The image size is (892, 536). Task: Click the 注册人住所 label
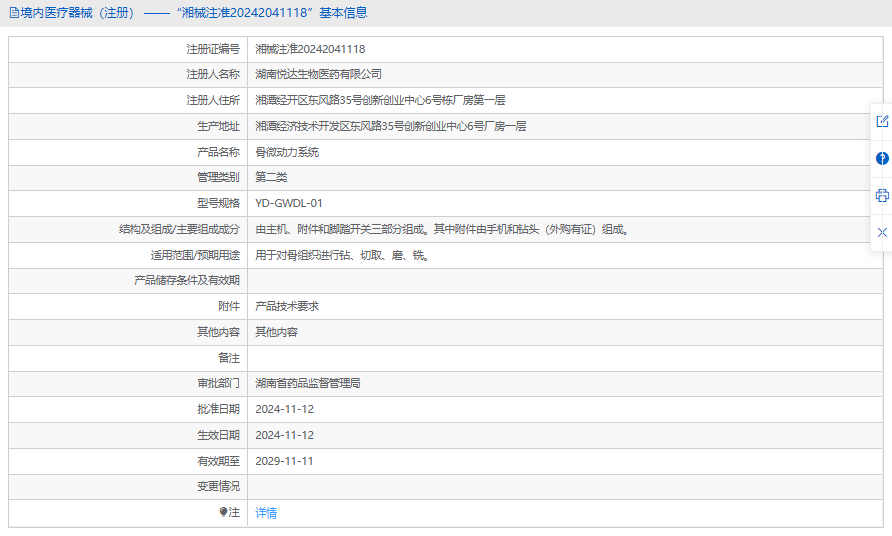pyautogui.click(x=213, y=100)
